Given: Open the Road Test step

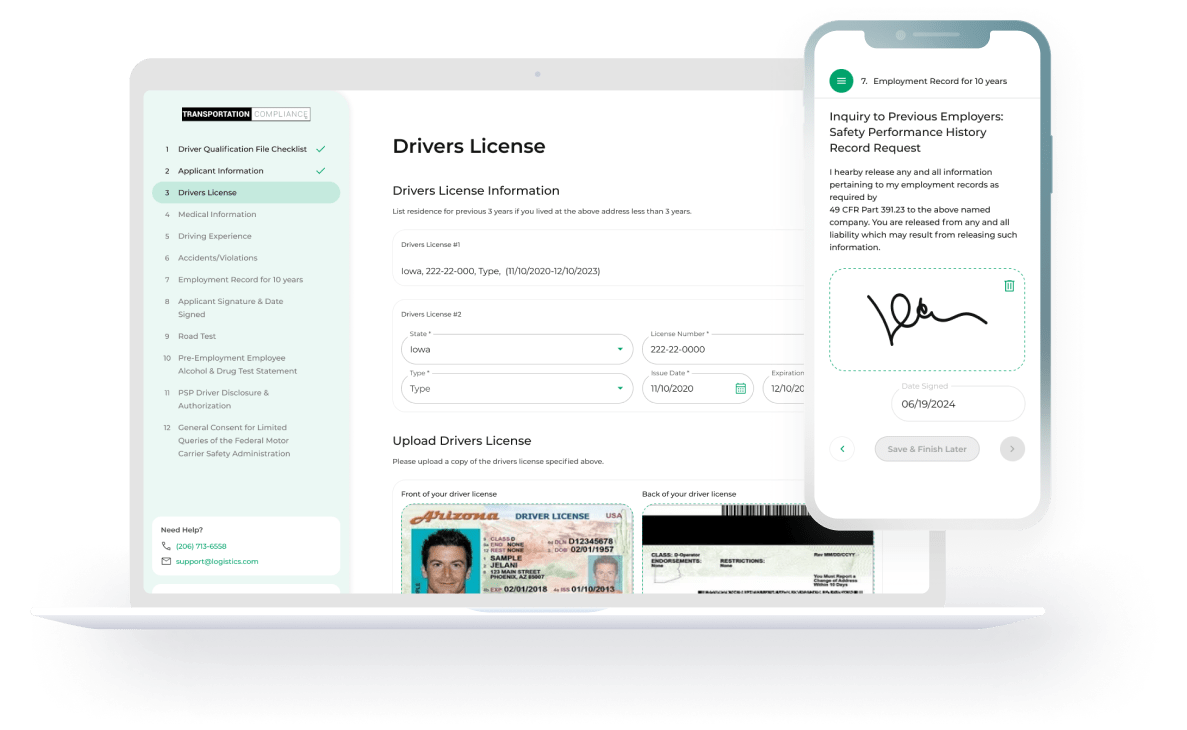Looking at the screenshot, I should click(197, 336).
